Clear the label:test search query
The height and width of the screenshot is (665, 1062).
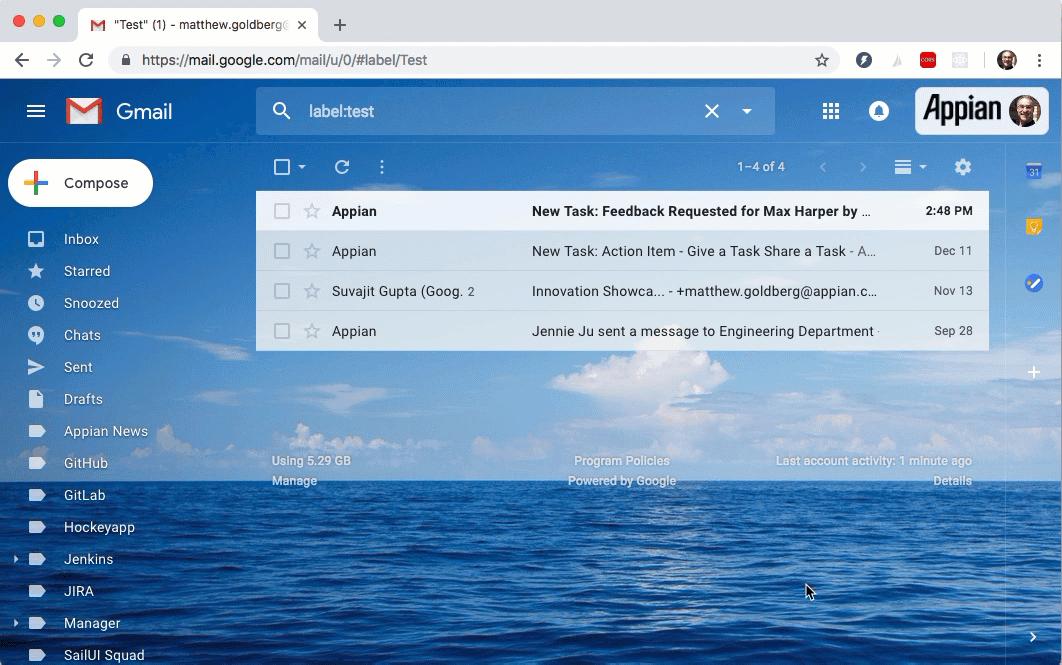click(711, 111)
